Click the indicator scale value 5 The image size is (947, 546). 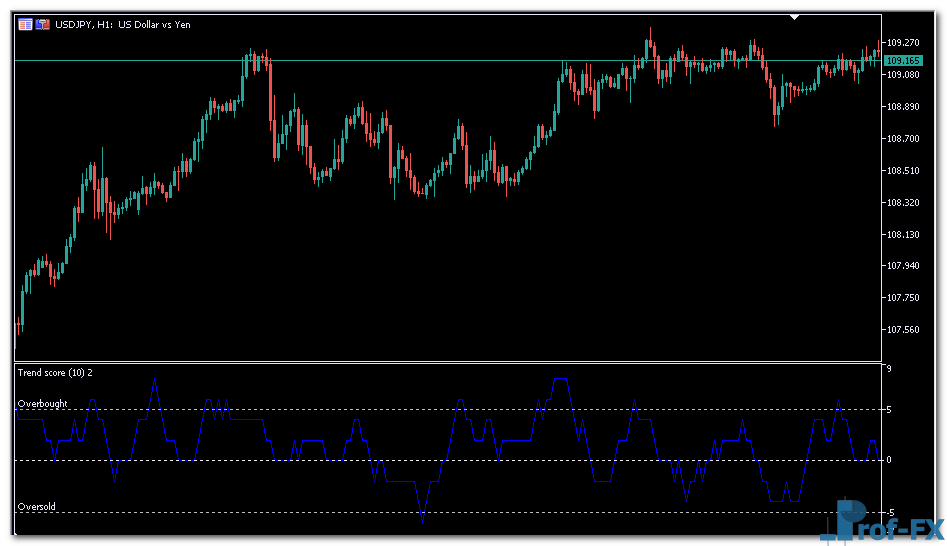887,410
